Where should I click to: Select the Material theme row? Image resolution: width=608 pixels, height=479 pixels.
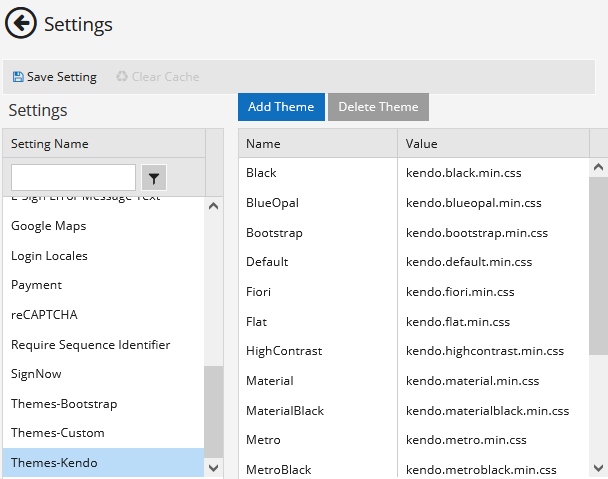coord(270,381)
